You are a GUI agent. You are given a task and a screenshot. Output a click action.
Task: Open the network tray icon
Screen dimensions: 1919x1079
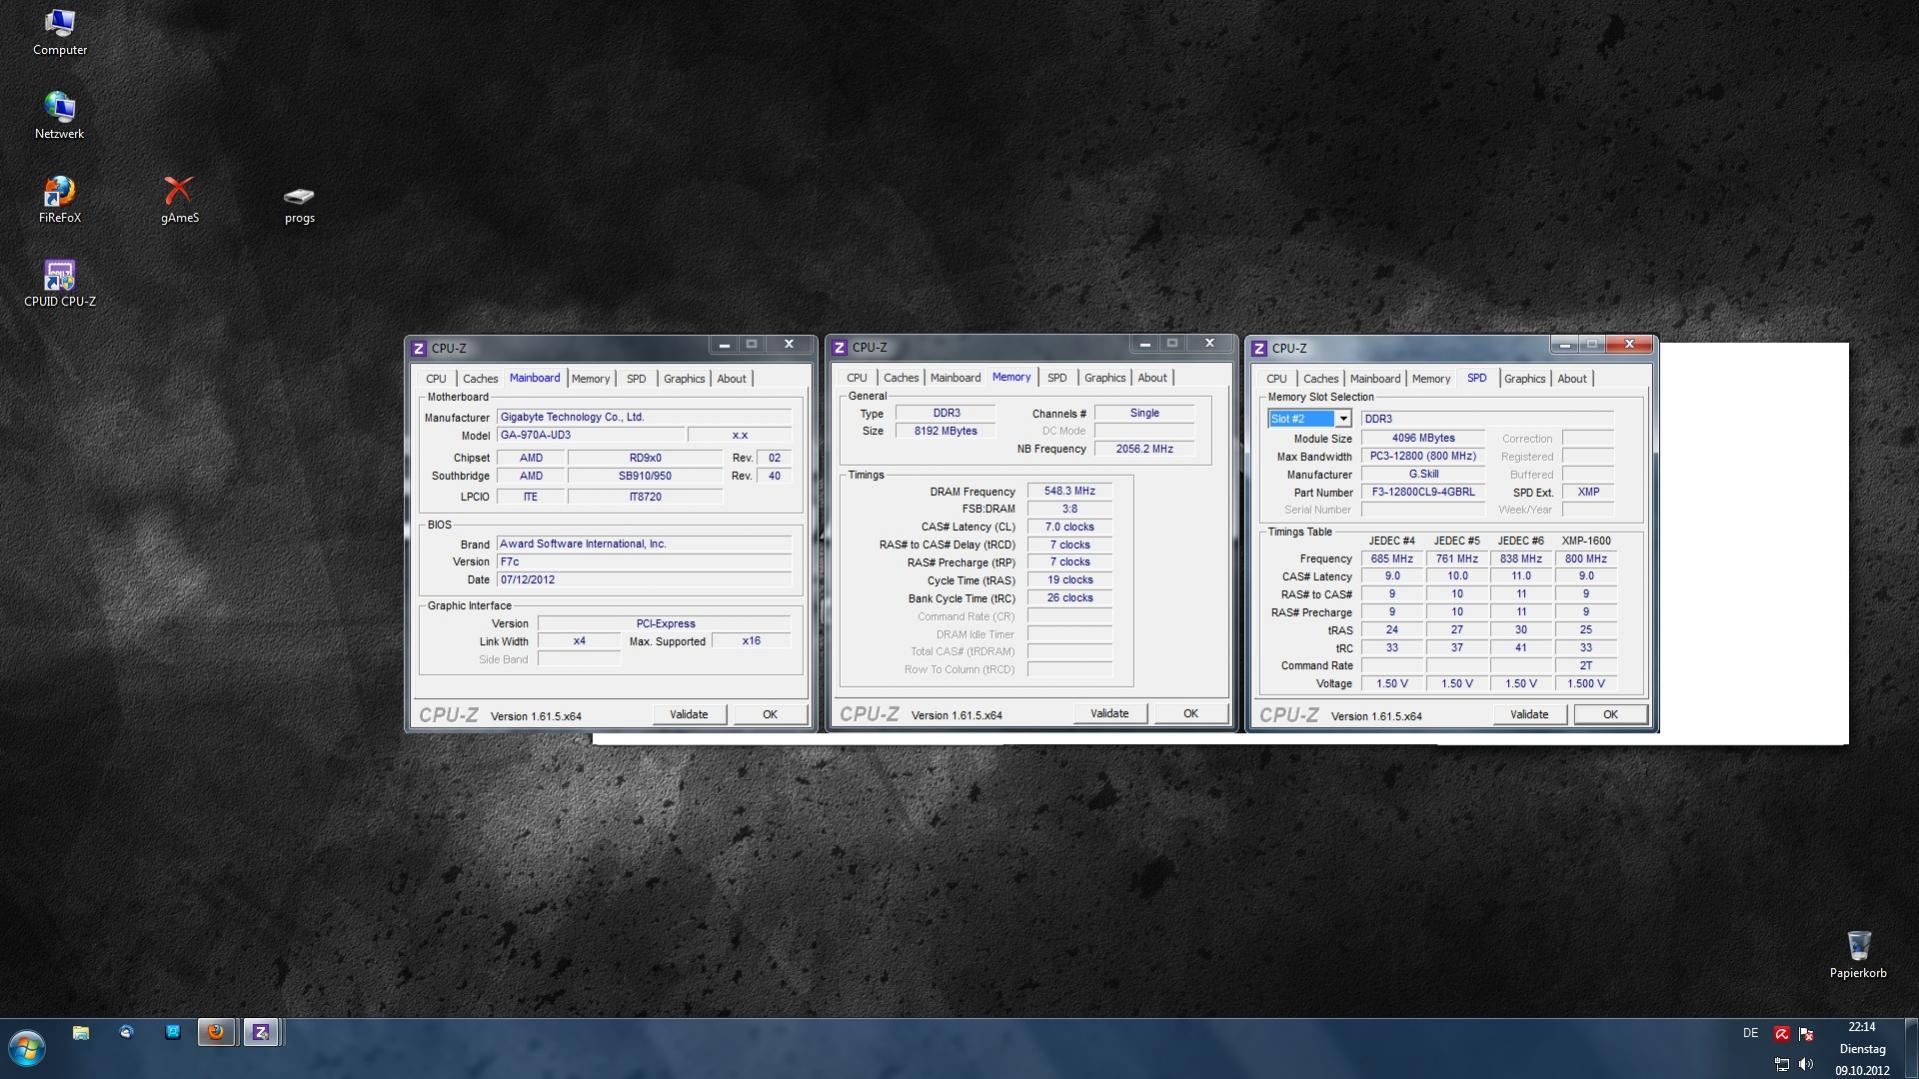click(x=1782, y=1064)
